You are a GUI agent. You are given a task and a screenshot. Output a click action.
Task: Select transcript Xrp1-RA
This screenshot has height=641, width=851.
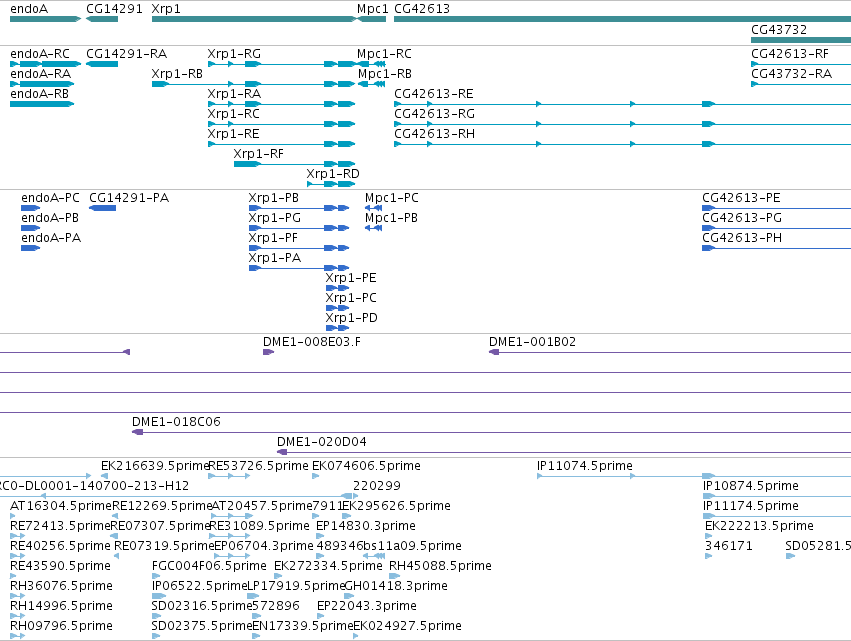click(282, 104)
